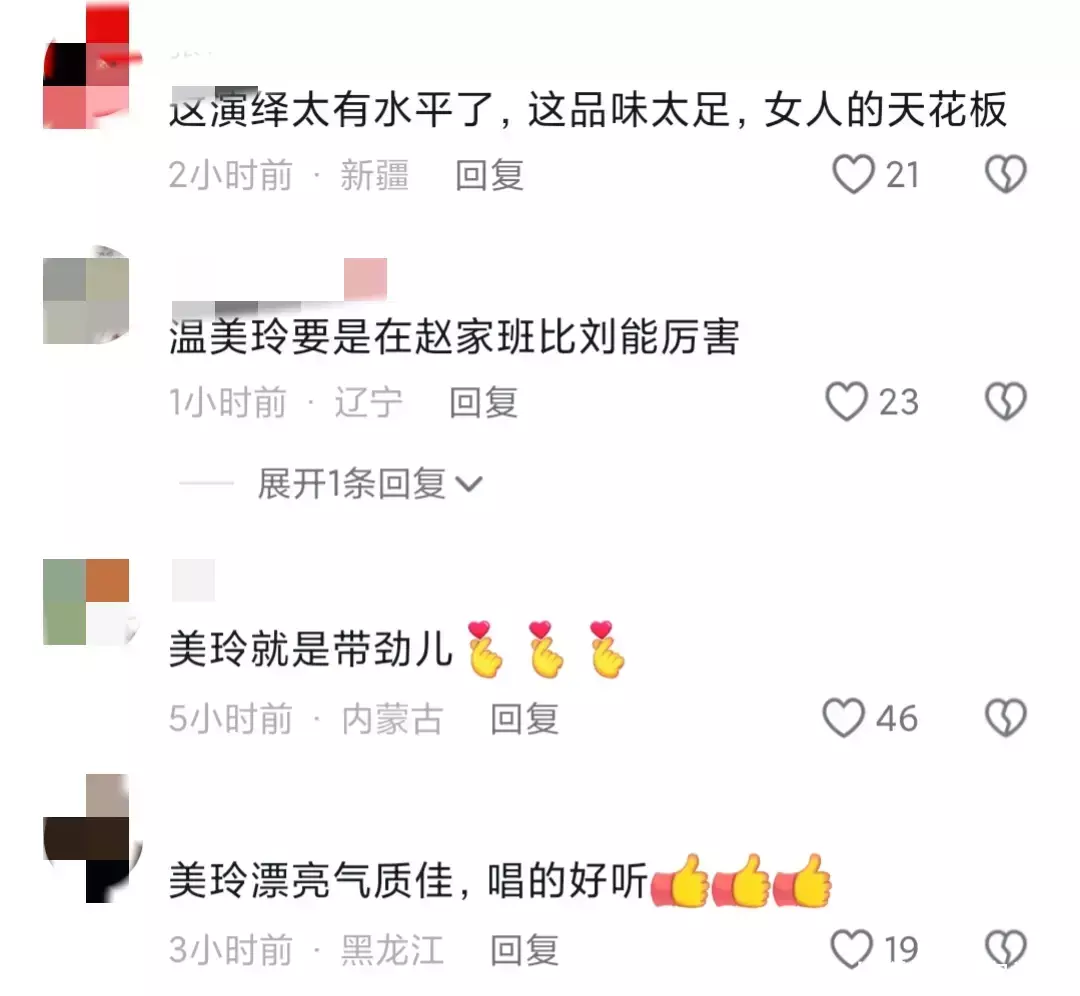Click the chevron beside 展开1条回复

pyautogui.click(x=469, y=484)
